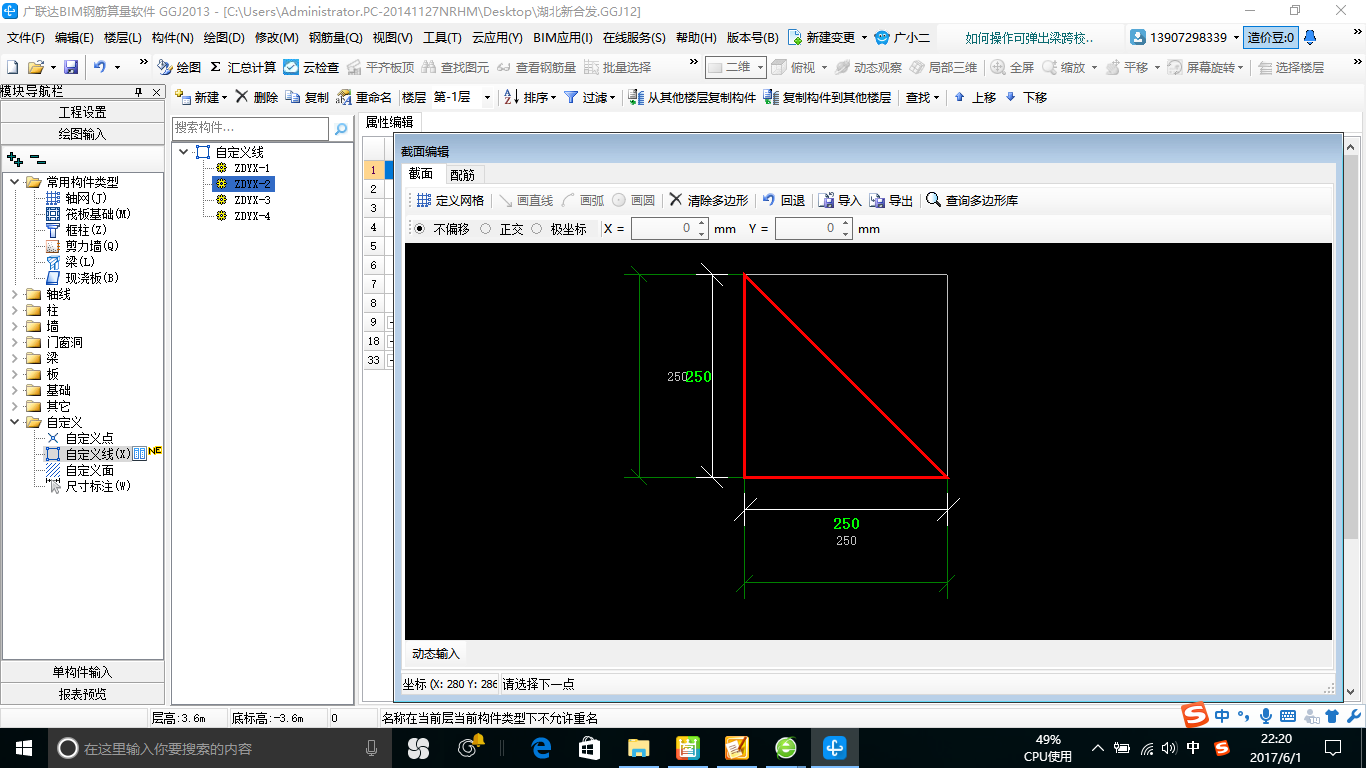Viewport: 1366px width, 768px height.
Task: Switch to 截面 tab
Action: 421,173
